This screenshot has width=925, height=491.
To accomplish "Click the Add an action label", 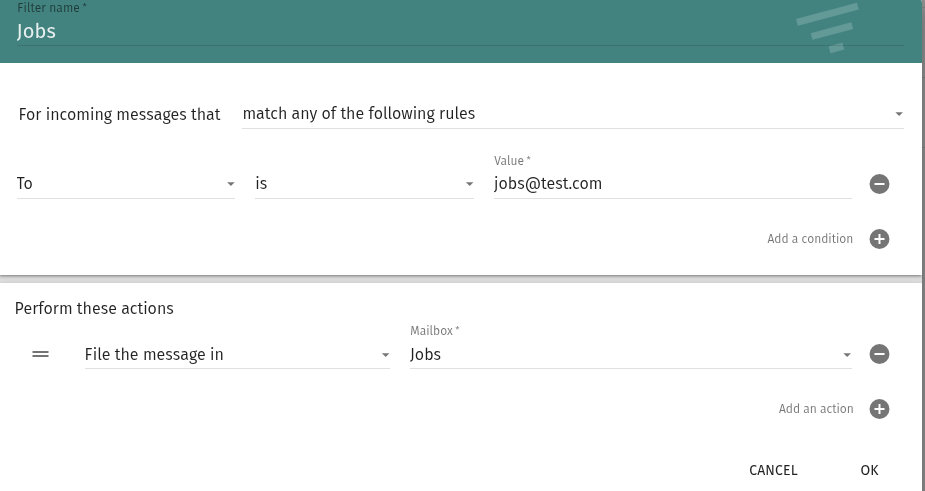I will pyautogui.click(x=816, y=409).
